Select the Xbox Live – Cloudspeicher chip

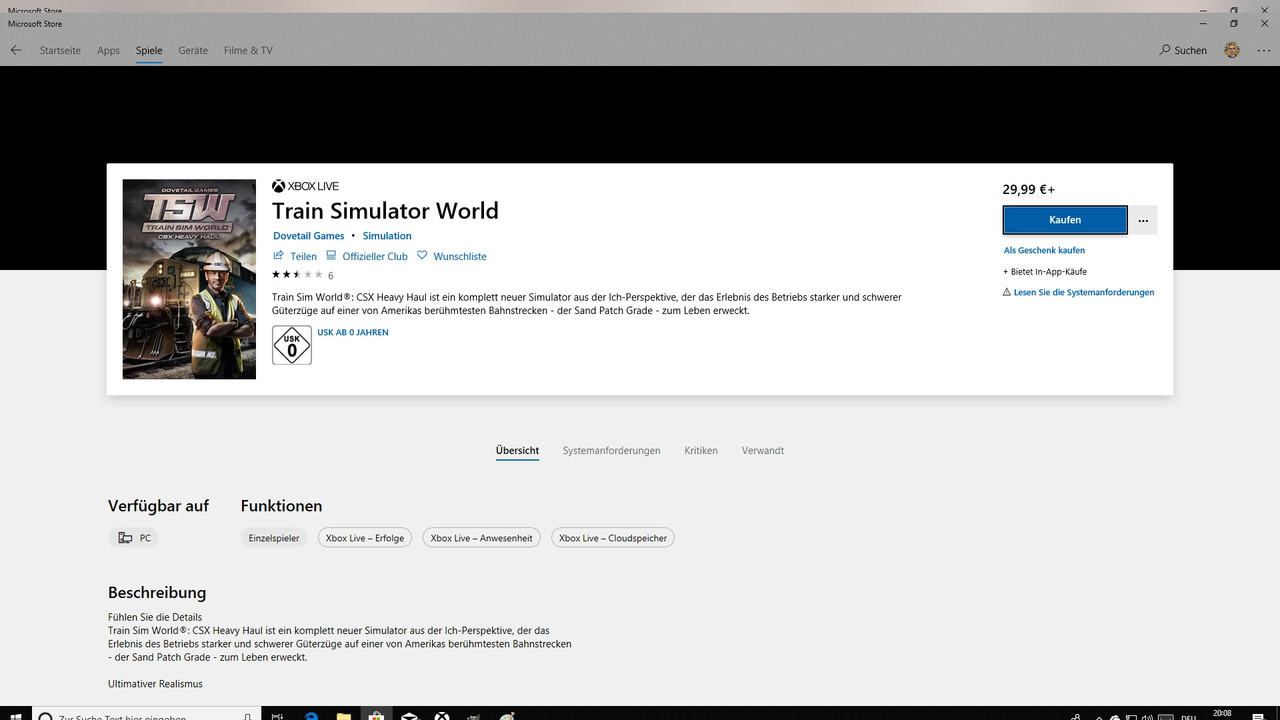click(613, 538)
